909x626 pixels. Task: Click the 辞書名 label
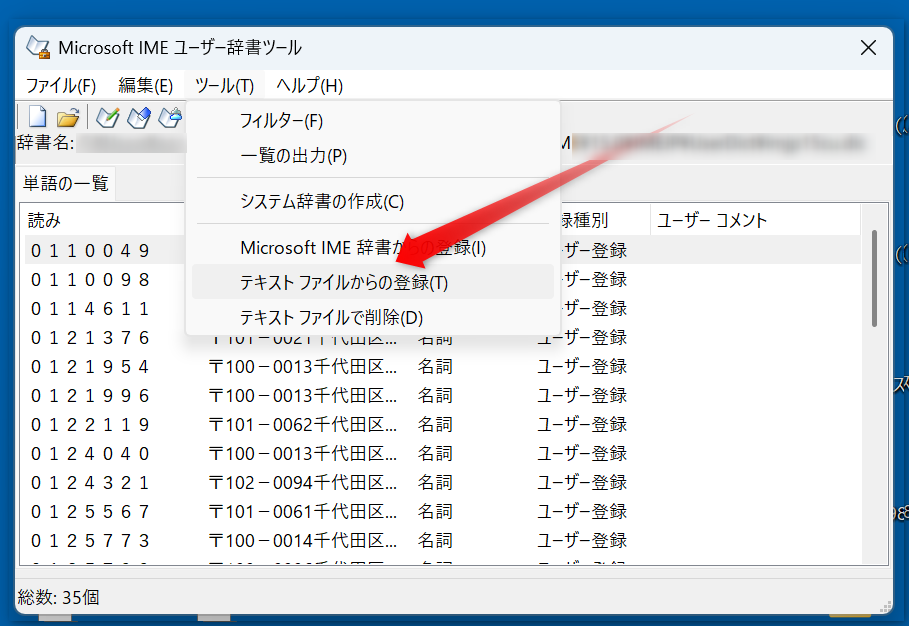click(46, 143)
